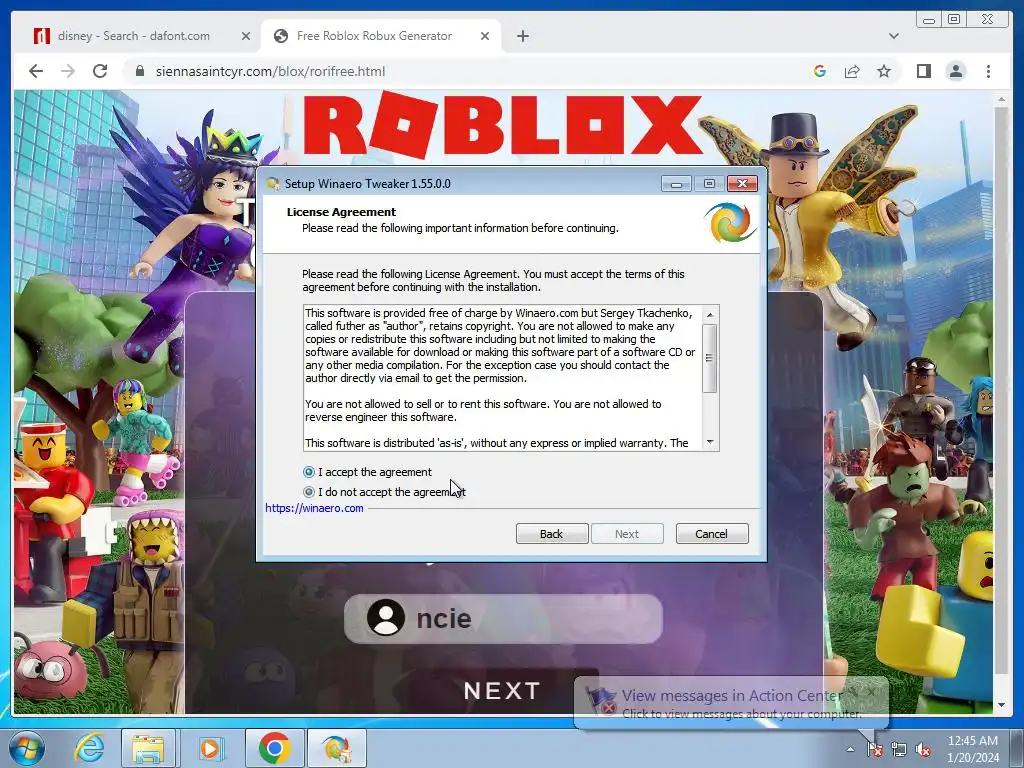Select I accept the agreement

(x=368, y=472)
